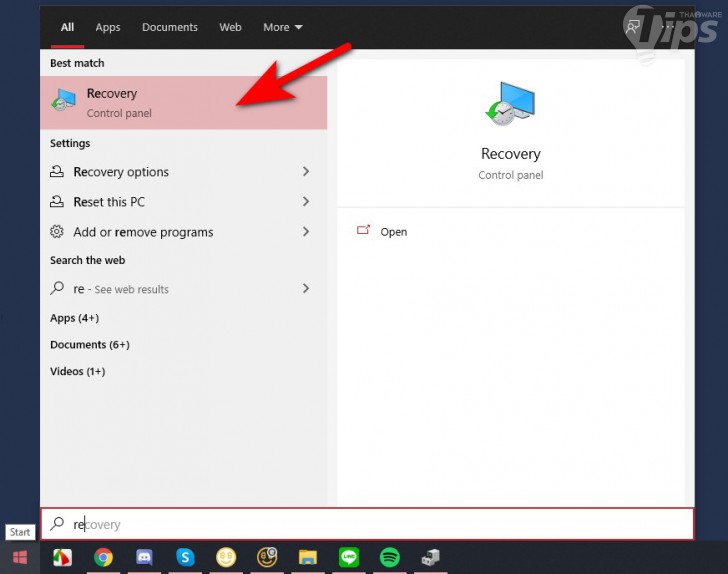Click the magnifier icon beside See web results
The image size is (728, 574).
tap(57, 288)
